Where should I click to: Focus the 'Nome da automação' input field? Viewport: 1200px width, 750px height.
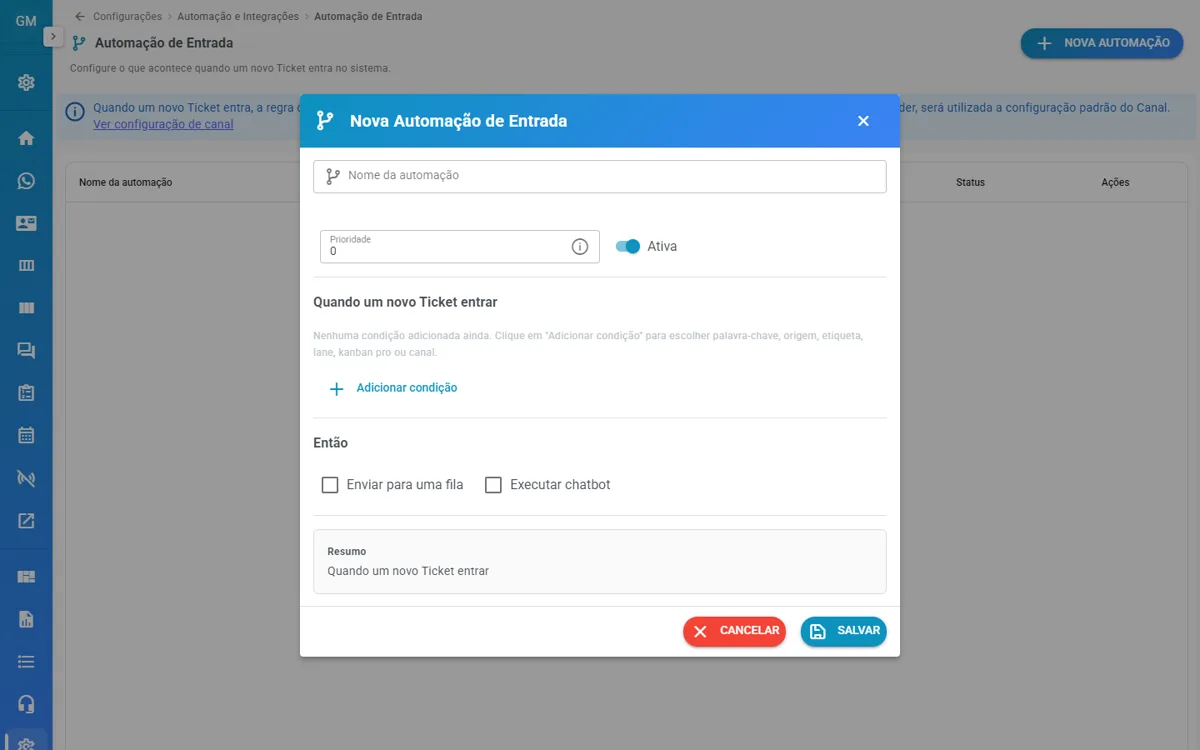[x=600, y=176]
